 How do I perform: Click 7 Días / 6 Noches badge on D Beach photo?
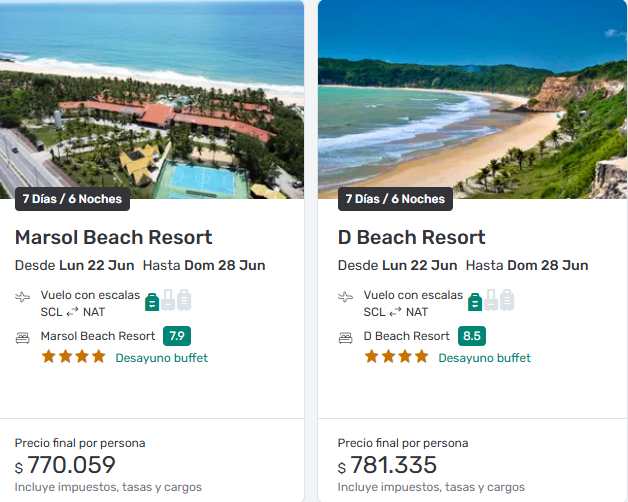point(395,199)
